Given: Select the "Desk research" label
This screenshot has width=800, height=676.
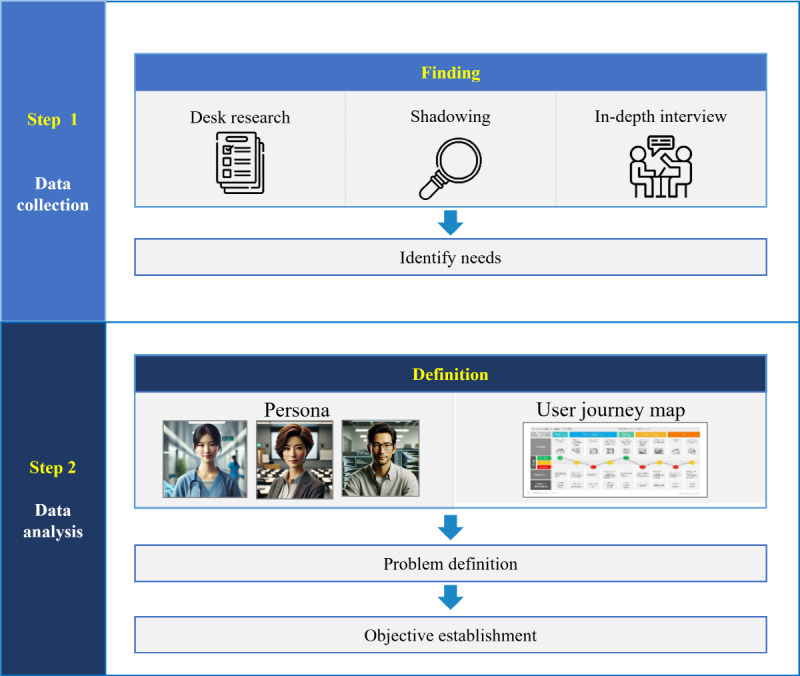Looking at the screenshot, I should pos(240,117).
